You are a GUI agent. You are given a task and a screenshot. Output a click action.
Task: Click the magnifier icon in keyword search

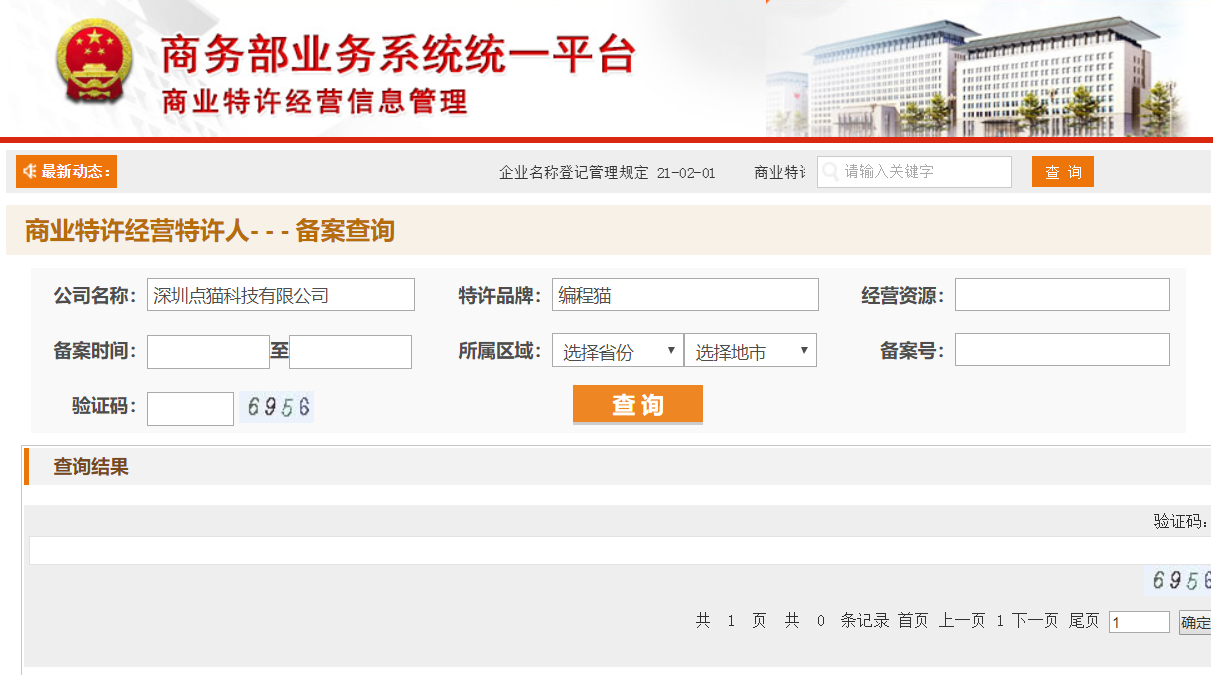pyautogui.click(x=830, y=172)
